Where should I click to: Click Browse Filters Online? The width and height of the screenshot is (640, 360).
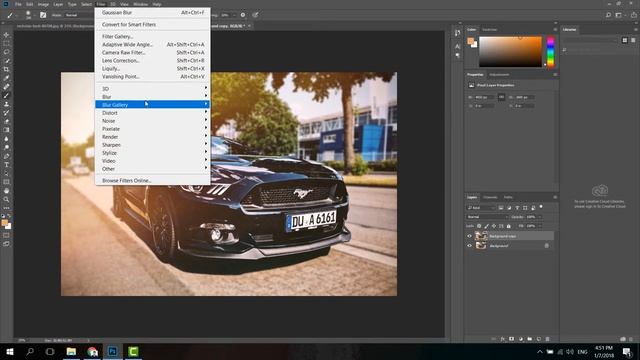click(x=152, y=180)
